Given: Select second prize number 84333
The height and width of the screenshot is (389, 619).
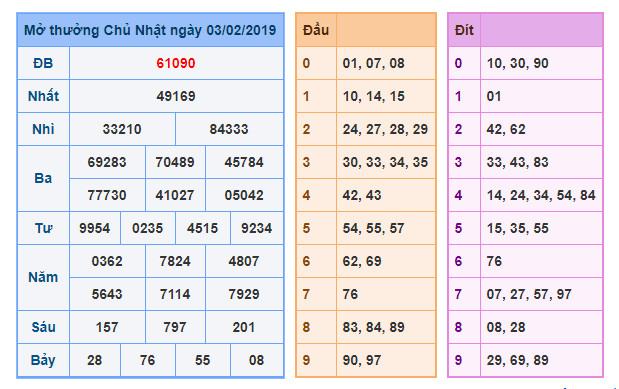Looking at the screenshot, I should point(229,129).
